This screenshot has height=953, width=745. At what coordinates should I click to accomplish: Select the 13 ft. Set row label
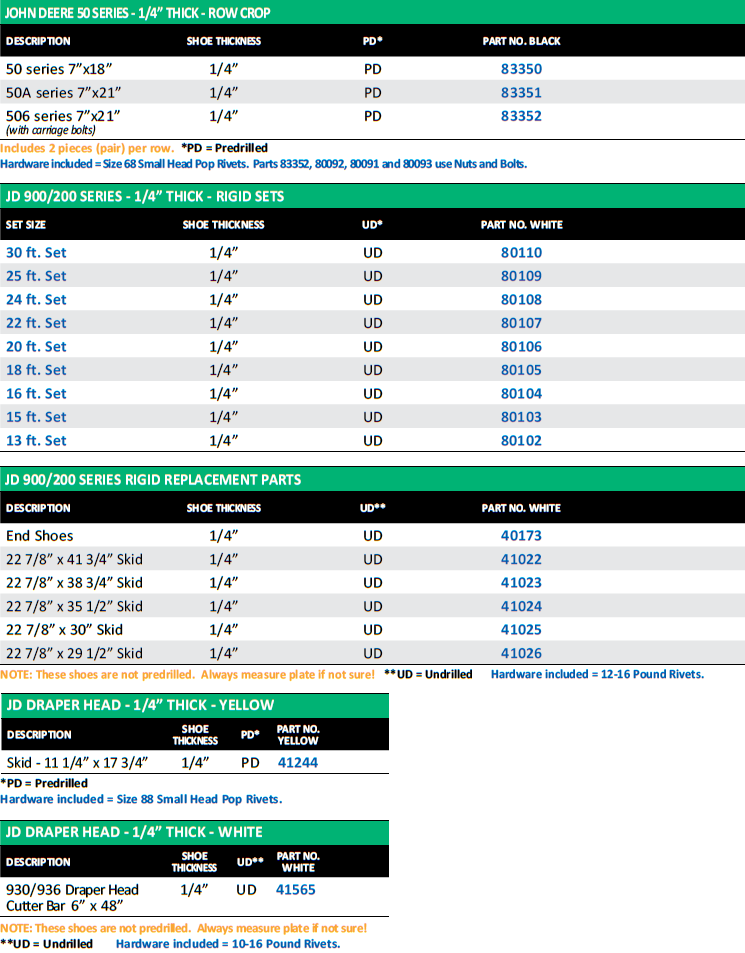pos(36,440)
